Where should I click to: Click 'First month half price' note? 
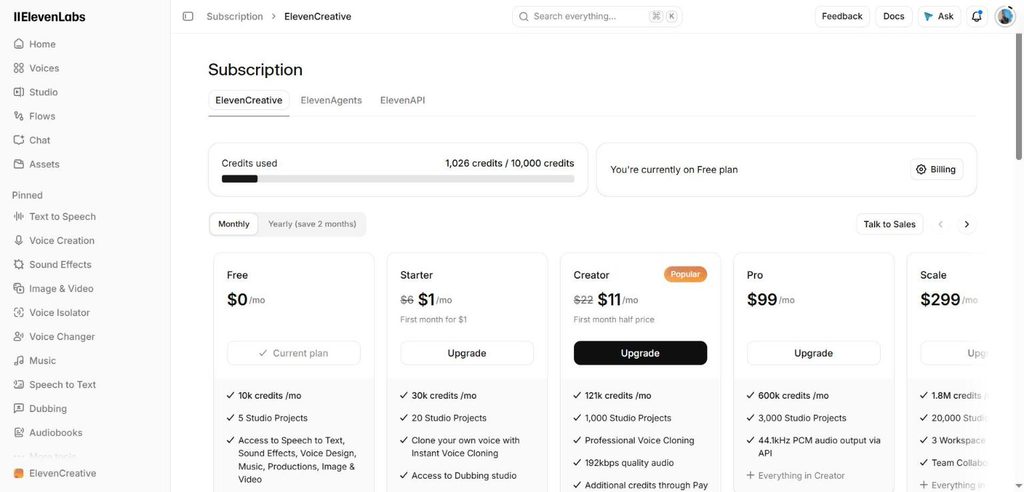click(614, 320)
